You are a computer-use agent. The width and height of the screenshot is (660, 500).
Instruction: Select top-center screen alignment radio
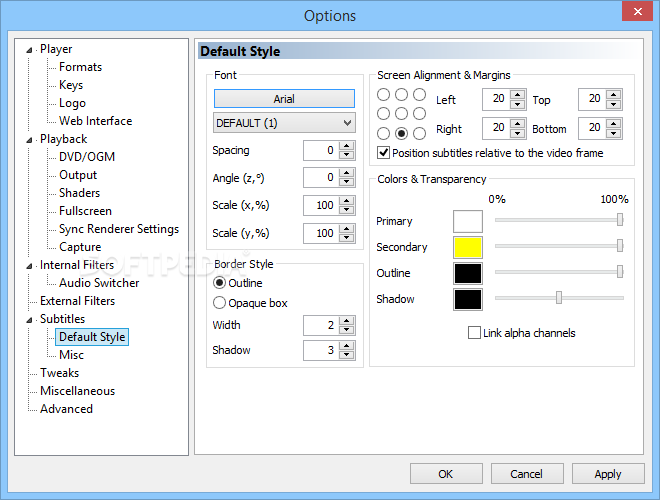click(401, 95)
